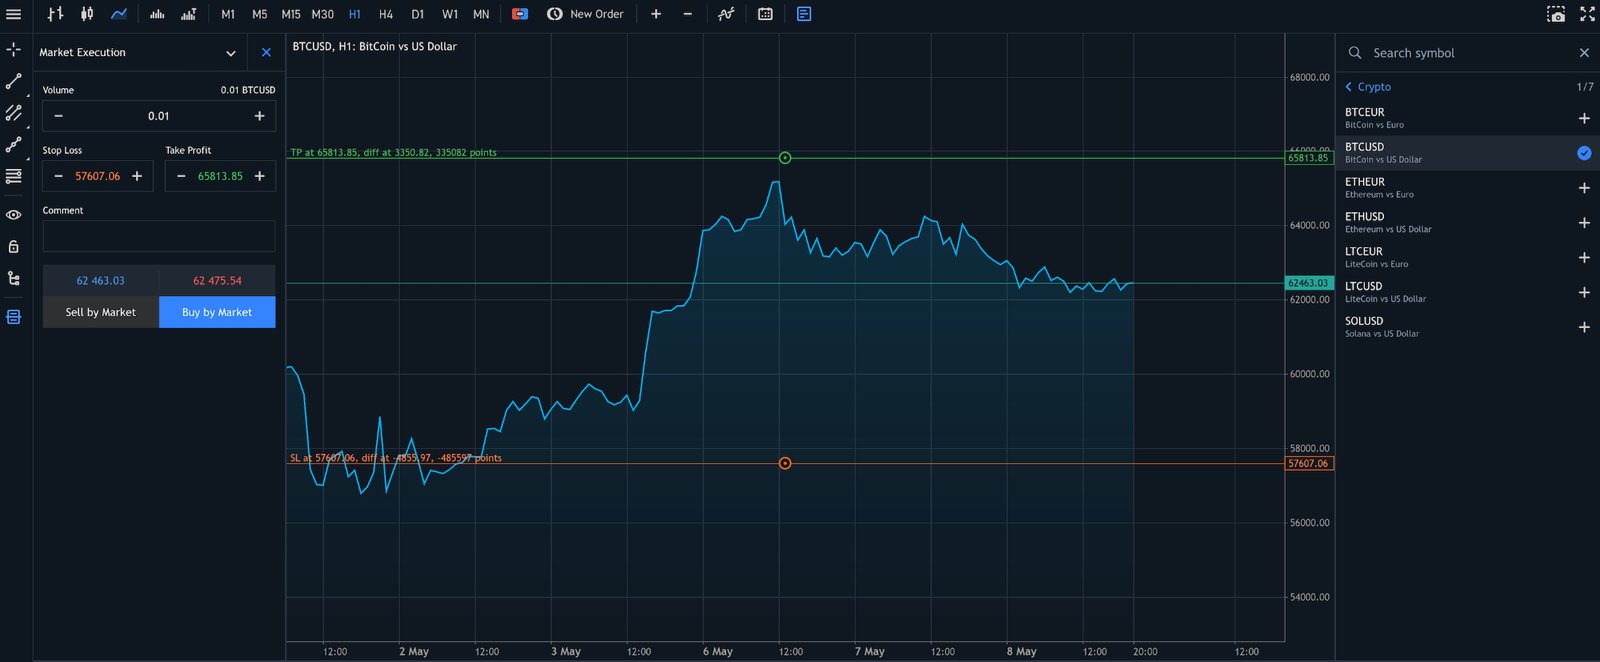
Task: Add BTCEUR with its plus icon
Action: point(1584,118)
